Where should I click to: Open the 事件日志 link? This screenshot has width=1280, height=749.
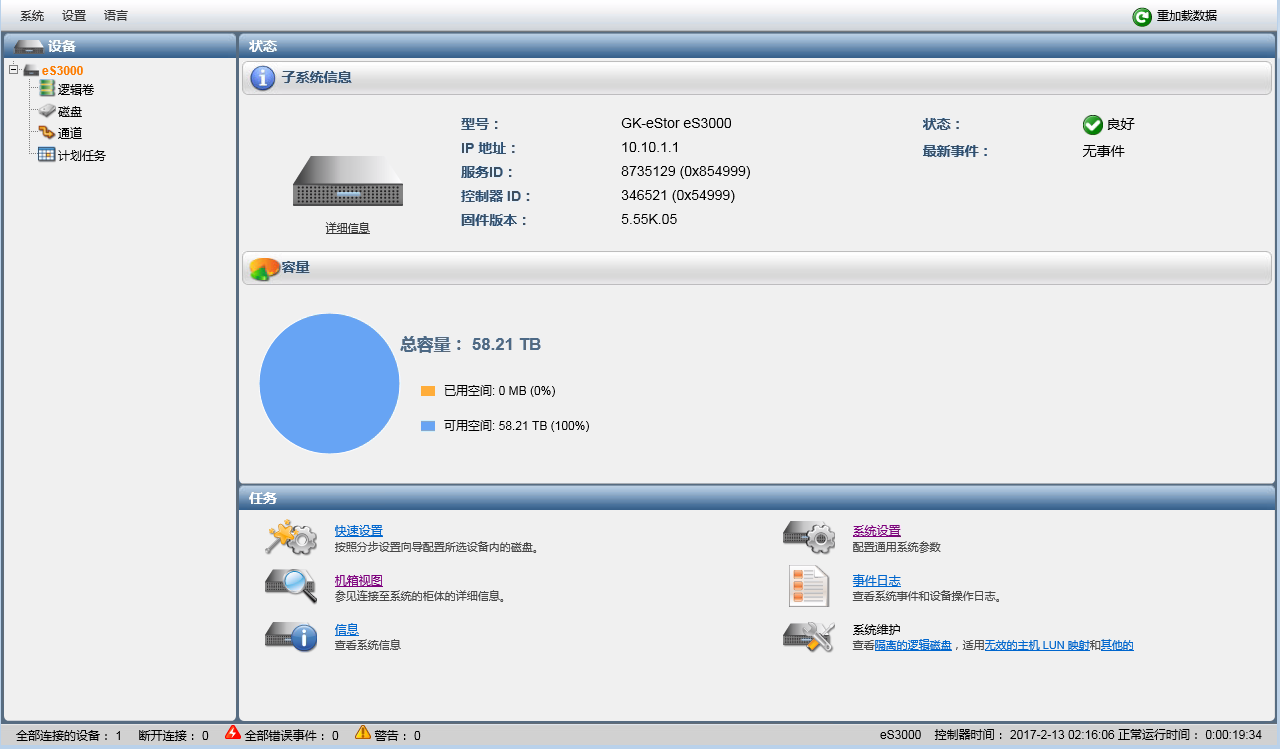coord(876,581)
